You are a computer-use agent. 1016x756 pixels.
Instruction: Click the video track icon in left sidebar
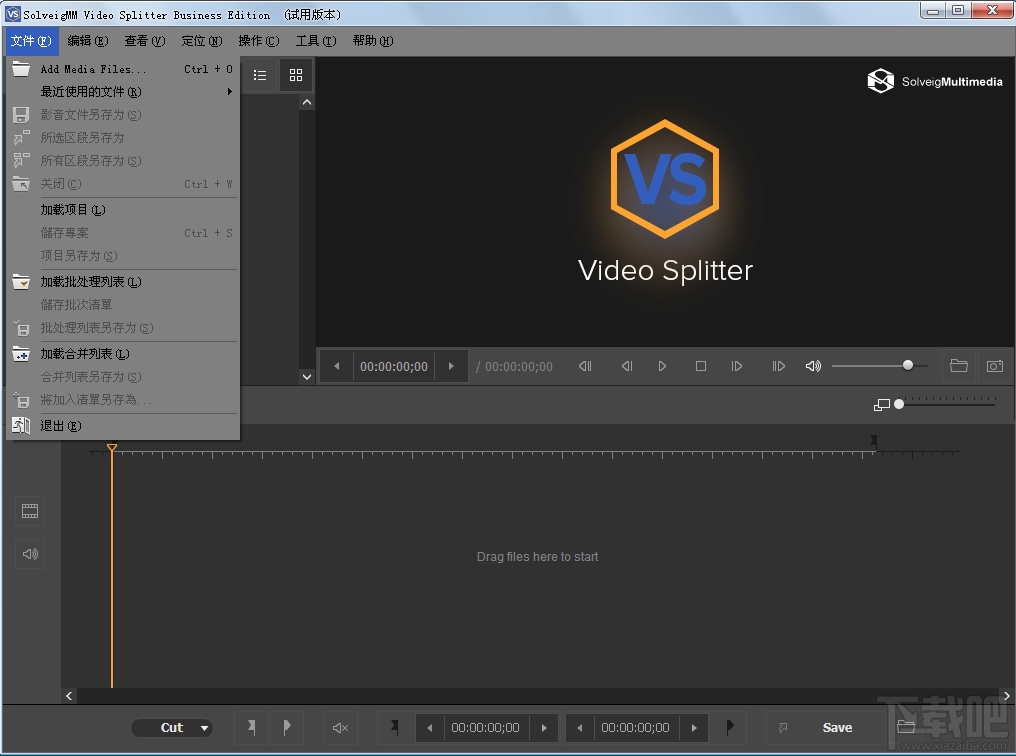tap(30, 511)
